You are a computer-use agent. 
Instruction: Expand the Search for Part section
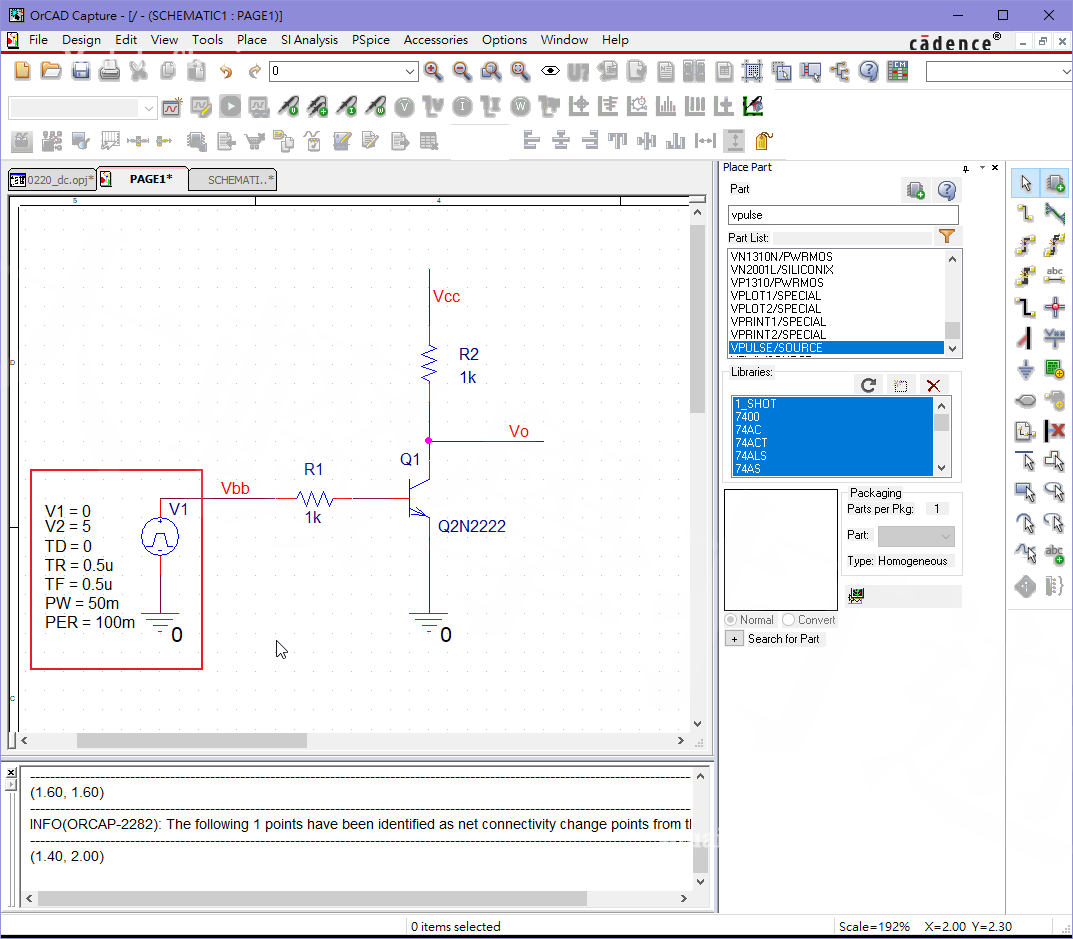coord(734,639)
